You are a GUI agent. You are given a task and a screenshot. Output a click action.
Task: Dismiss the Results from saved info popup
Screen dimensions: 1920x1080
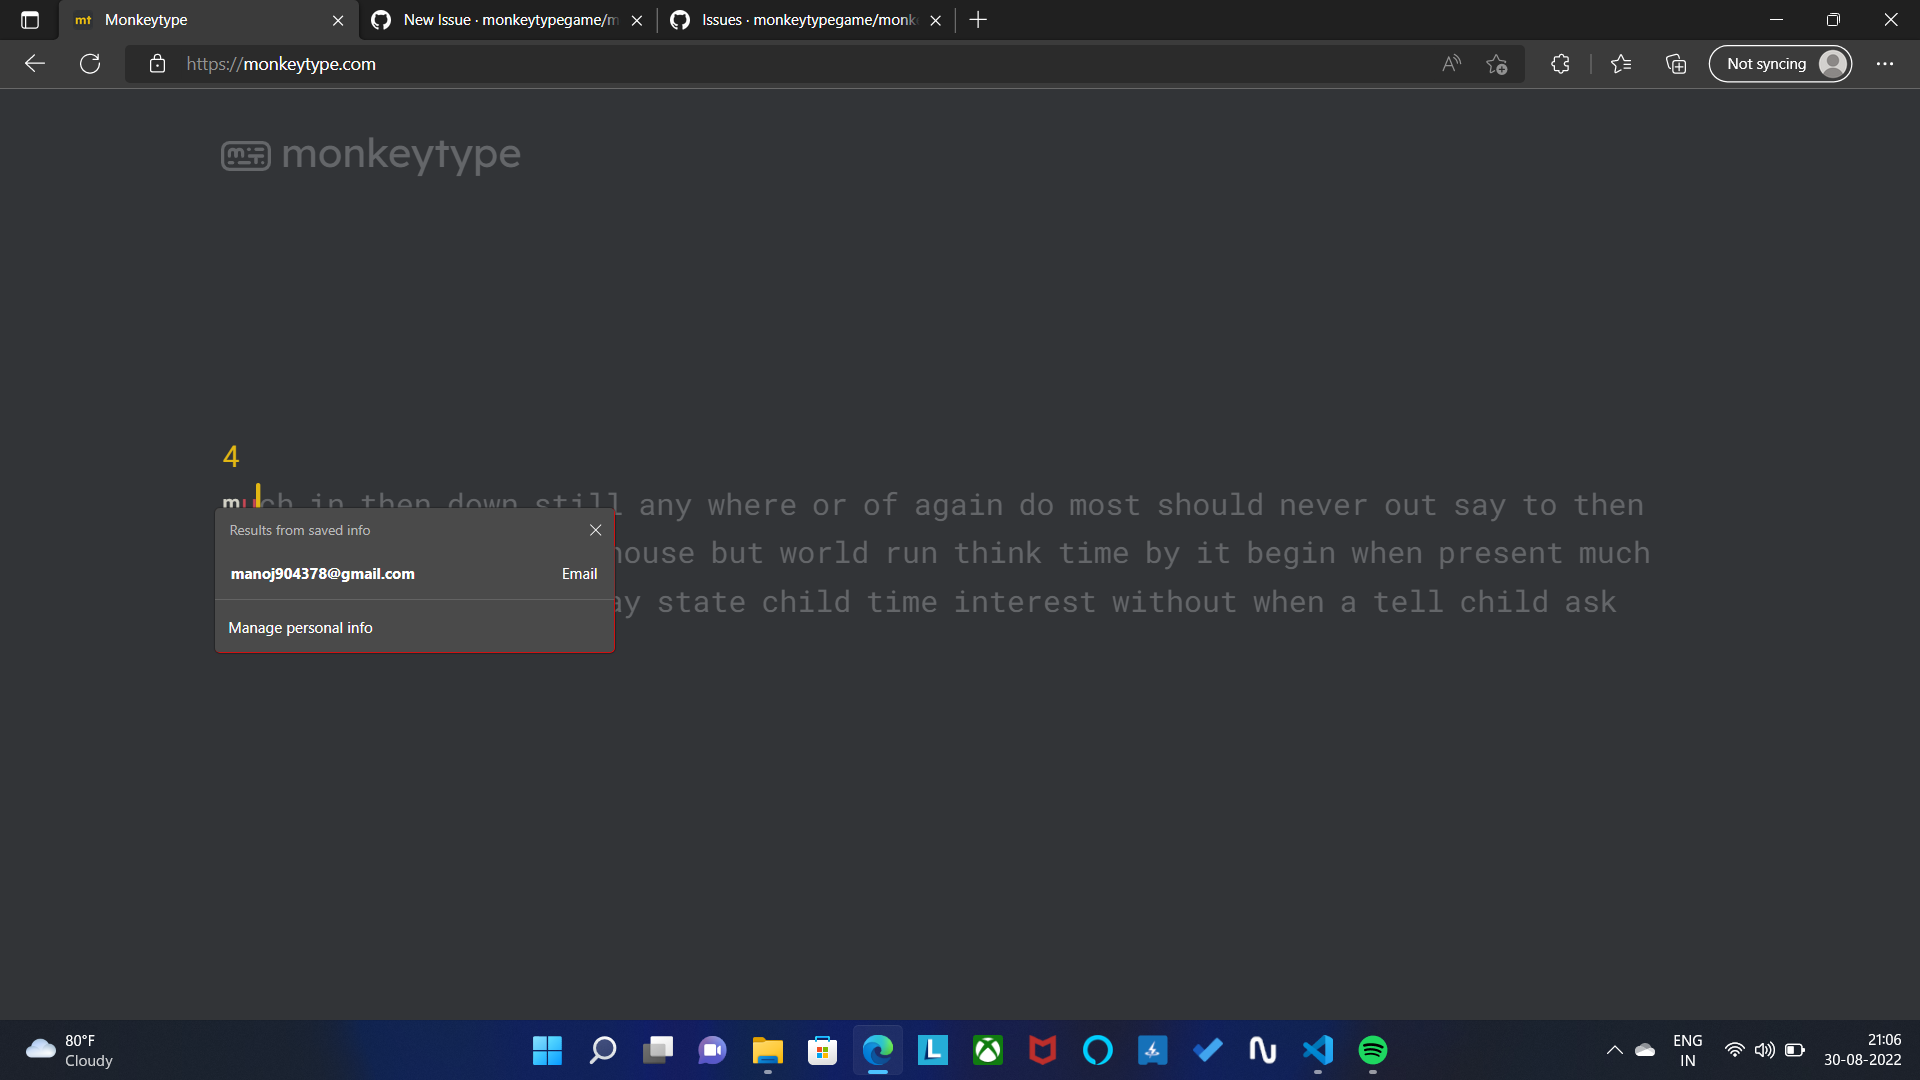[595, 530]
